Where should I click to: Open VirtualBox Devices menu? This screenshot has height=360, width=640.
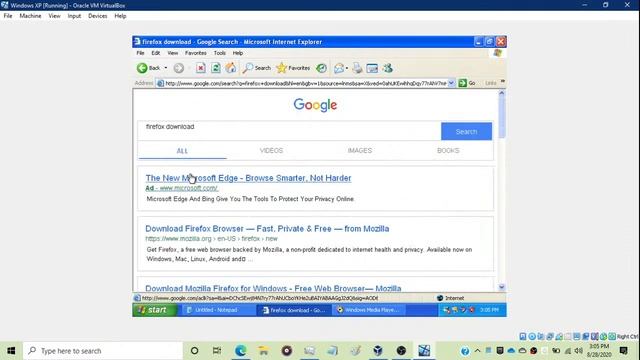point(98,16)
